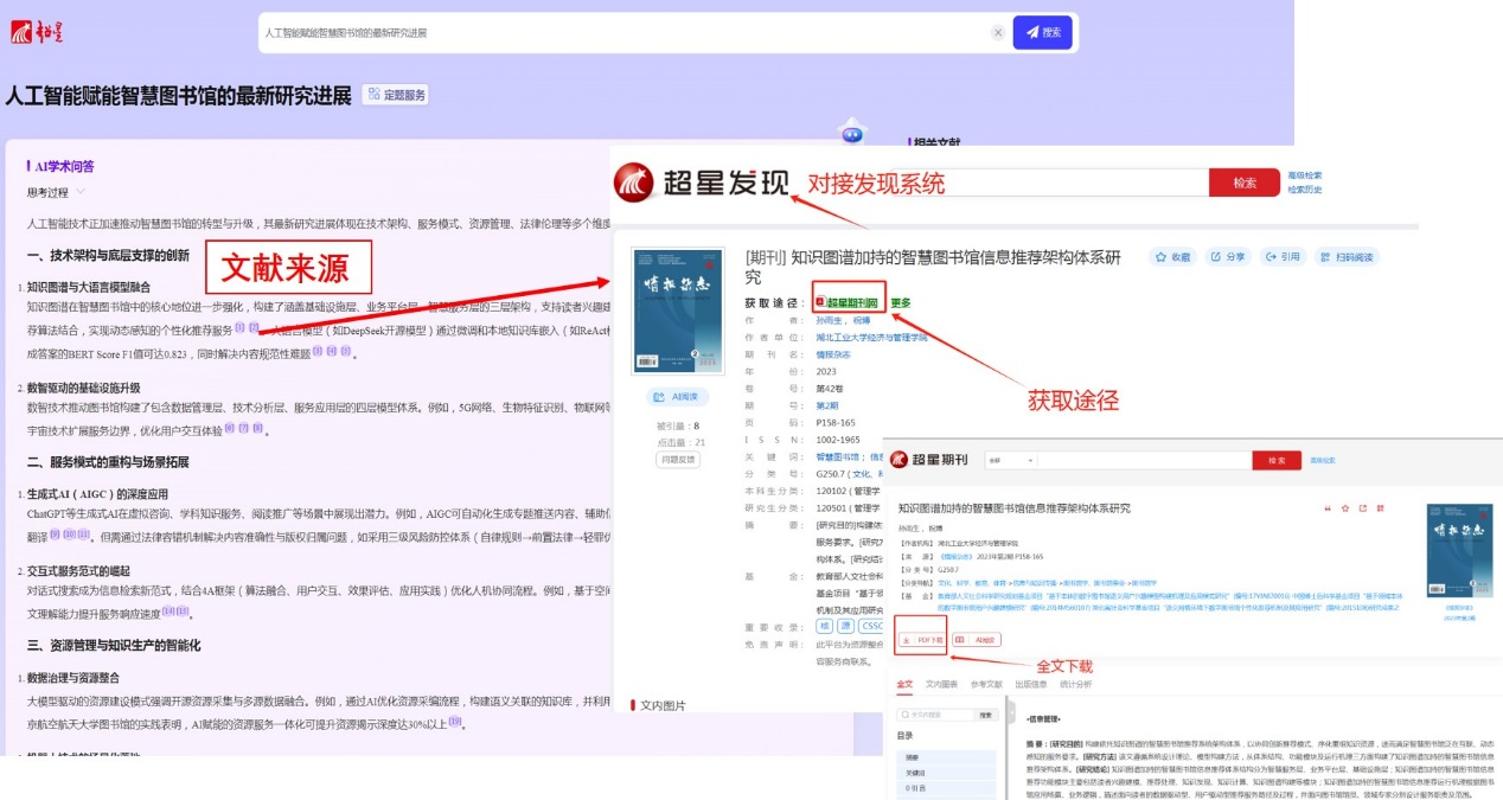Viewport: 1503px width, 800px height.
Task: Click the blue 搜索 button with paper-plane icon
Action: coord(1042,32)
